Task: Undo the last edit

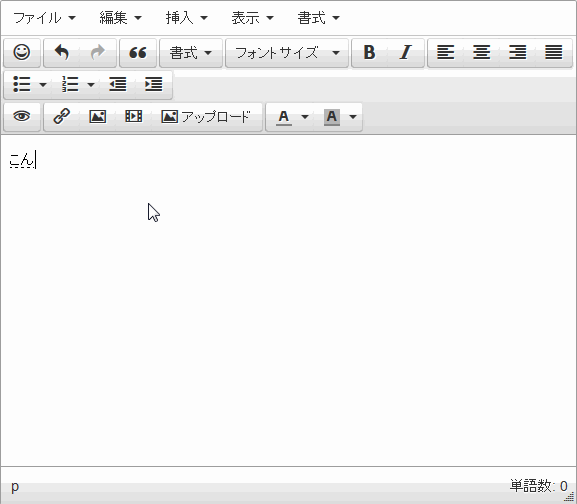Action: [x=62, y=53]
